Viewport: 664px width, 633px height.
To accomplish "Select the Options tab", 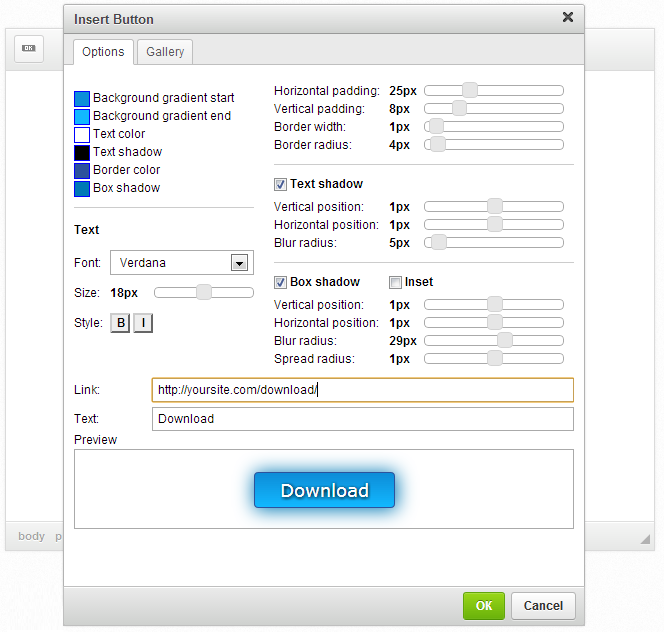I will coord(103,52).
